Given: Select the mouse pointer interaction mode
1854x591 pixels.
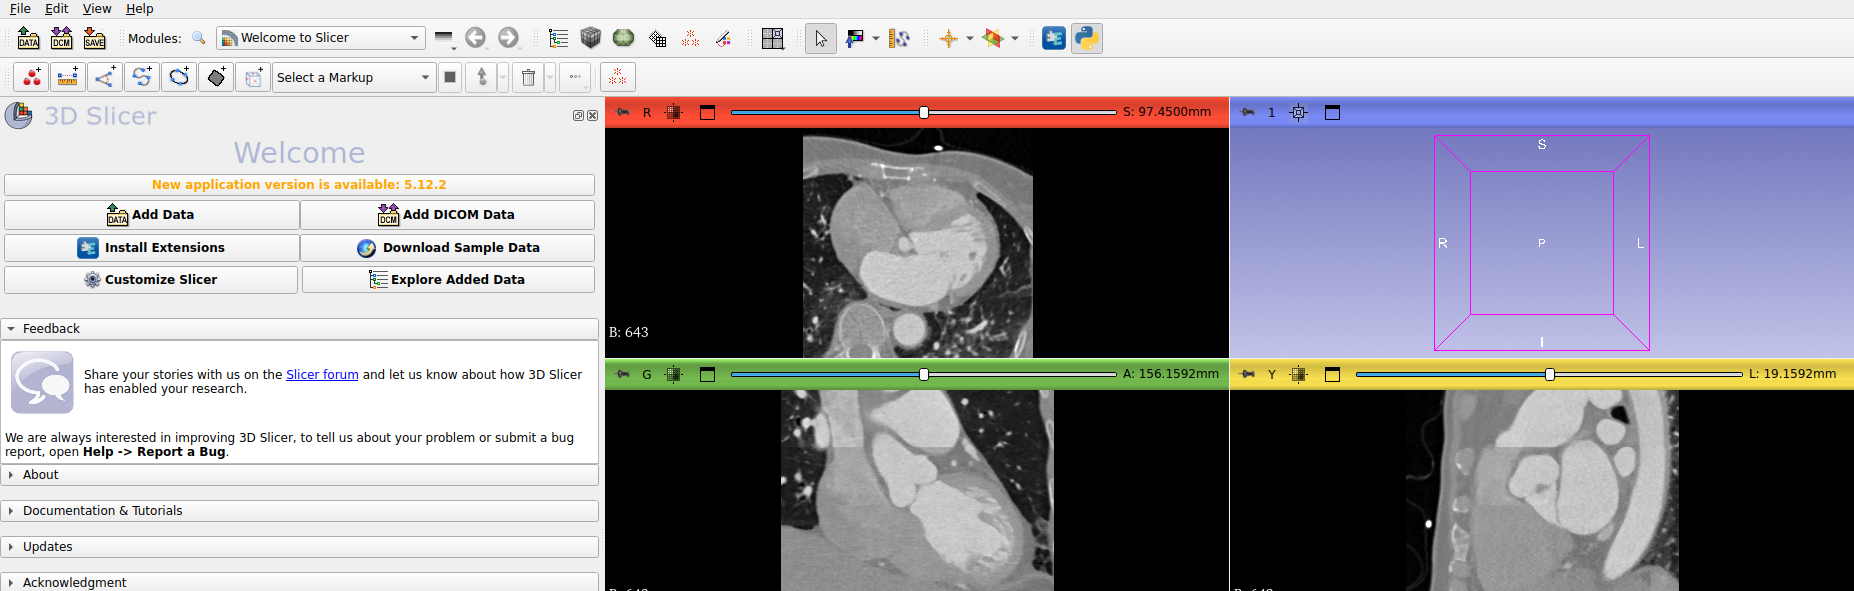Looking at the screenshot, I should pos(821,38).
